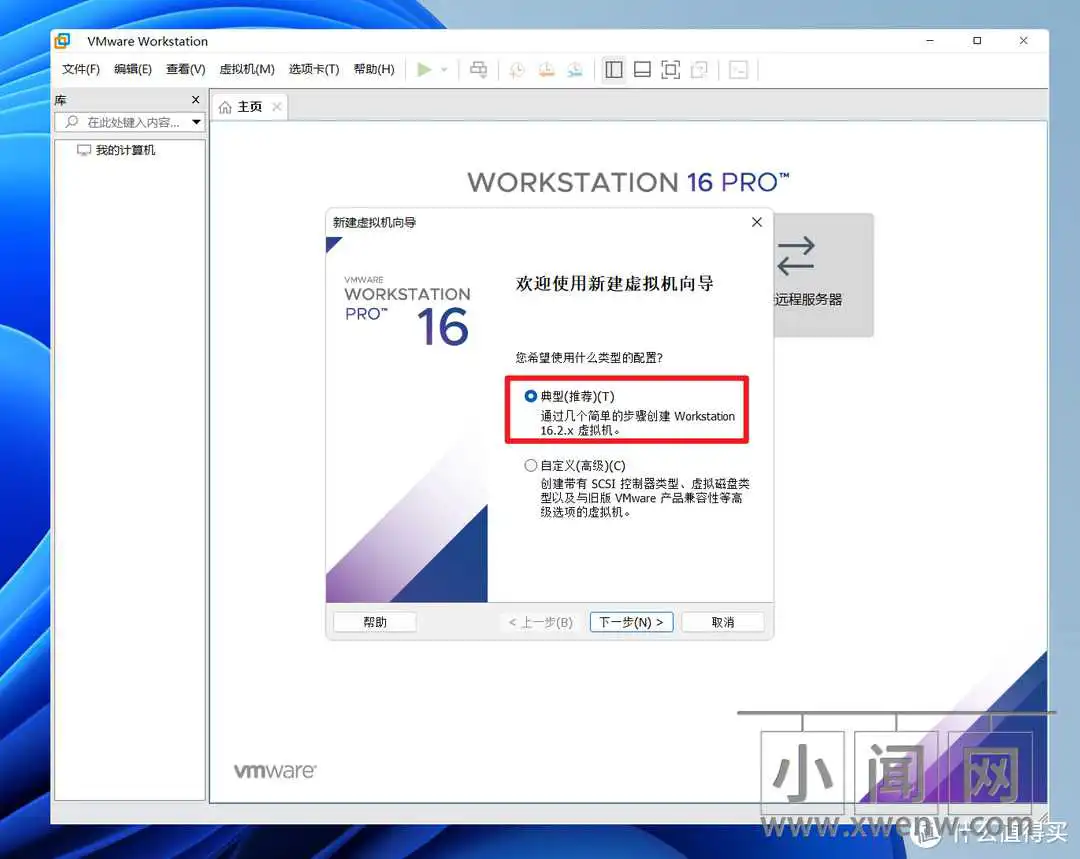
Task: Click the home icon on 主页 tab
Action: coord(225,107)
